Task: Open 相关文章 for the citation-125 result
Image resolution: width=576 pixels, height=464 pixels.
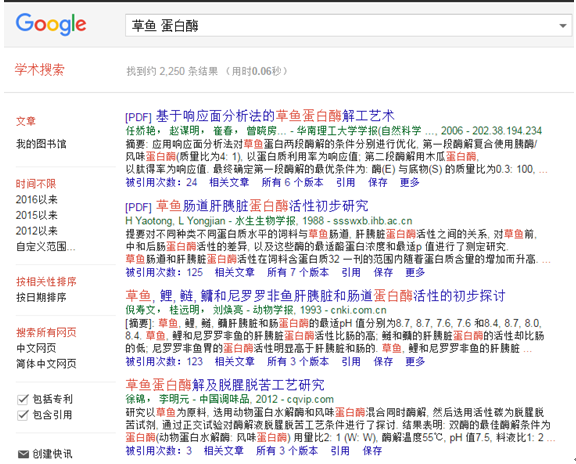Action: click(235, 272)
